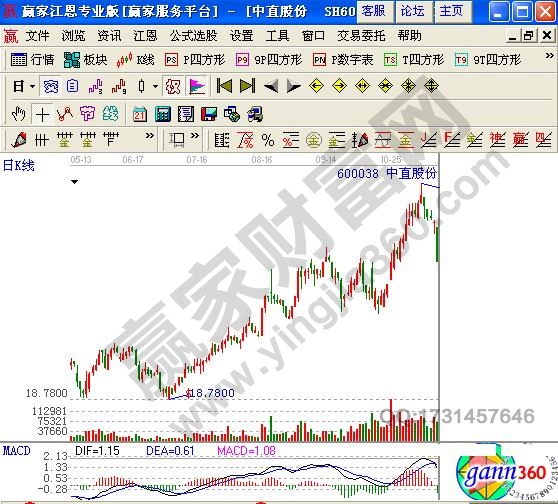
Task: Open the 交易委托 menu
Action: point(361,36)
